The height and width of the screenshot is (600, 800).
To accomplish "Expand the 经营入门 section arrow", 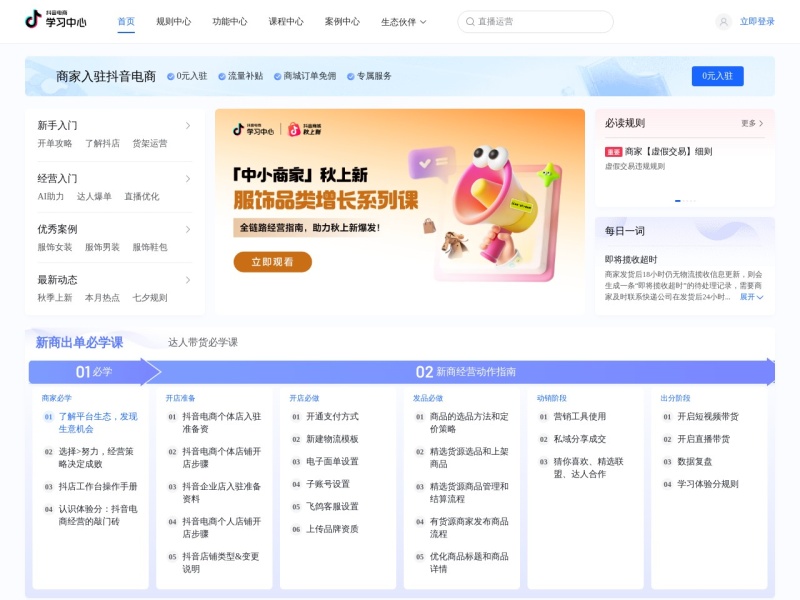I will click(188, 179).
